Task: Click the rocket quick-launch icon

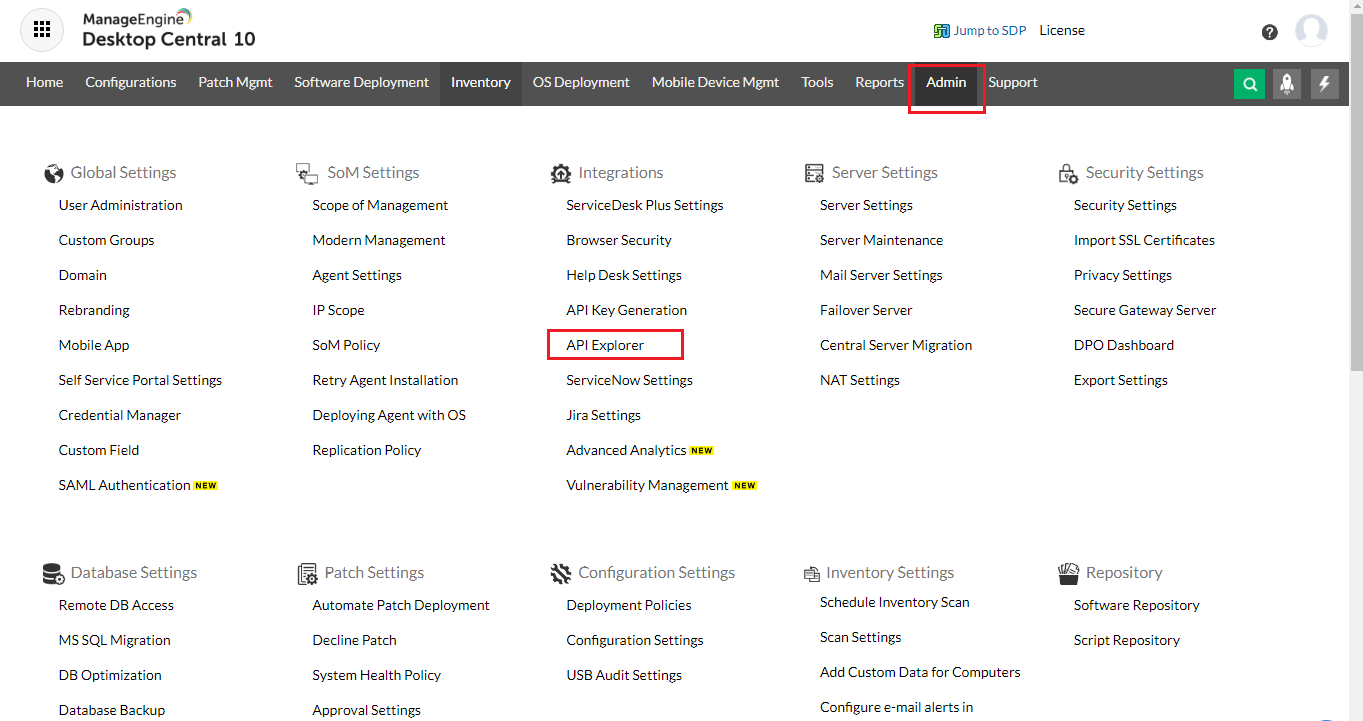Action: click(x=1287, y=84)
